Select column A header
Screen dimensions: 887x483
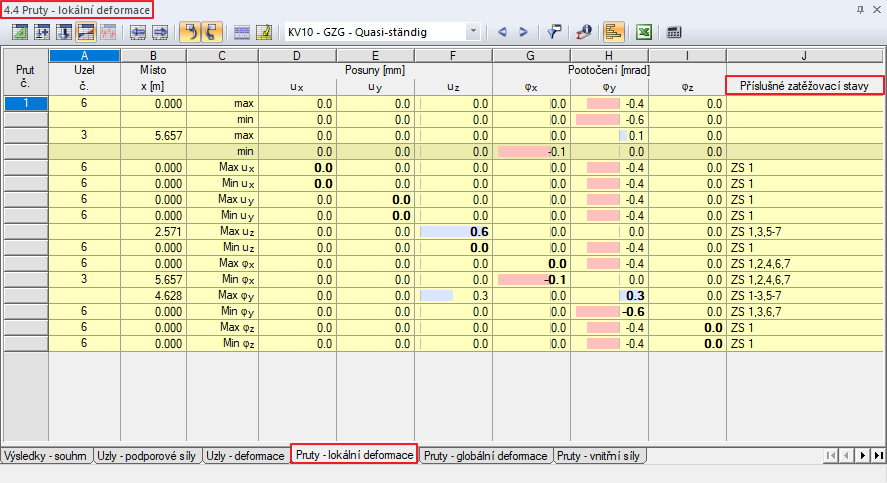pyautogui.click(x=84, y=55)
